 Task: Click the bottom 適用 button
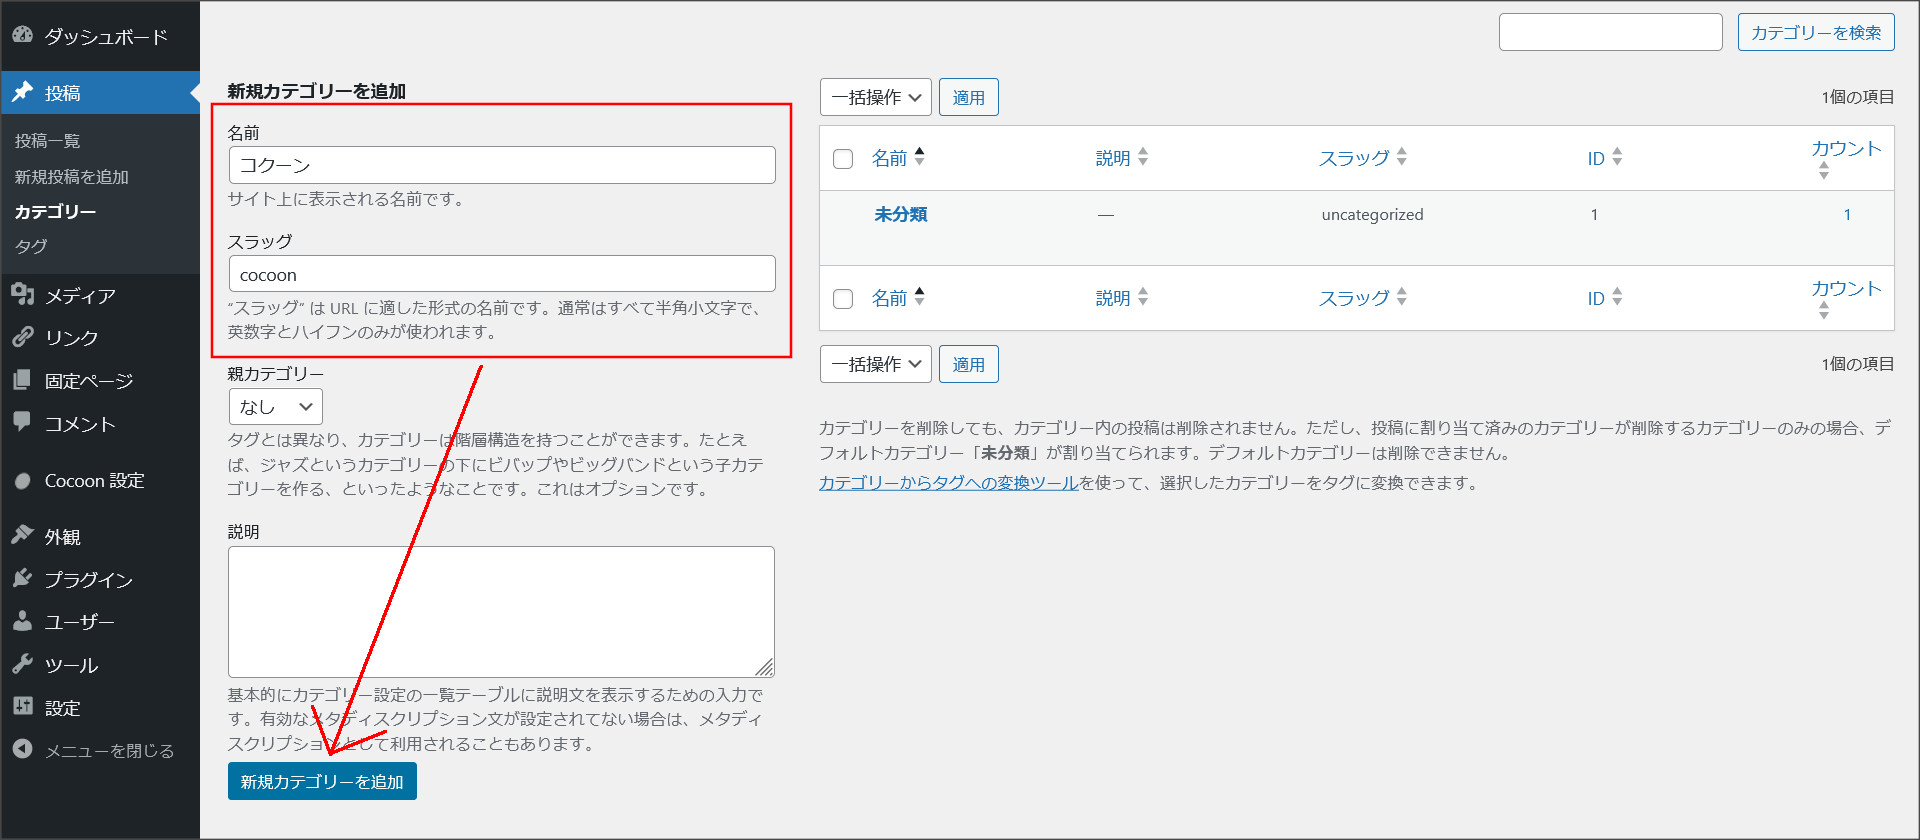(x=968, y=364)
